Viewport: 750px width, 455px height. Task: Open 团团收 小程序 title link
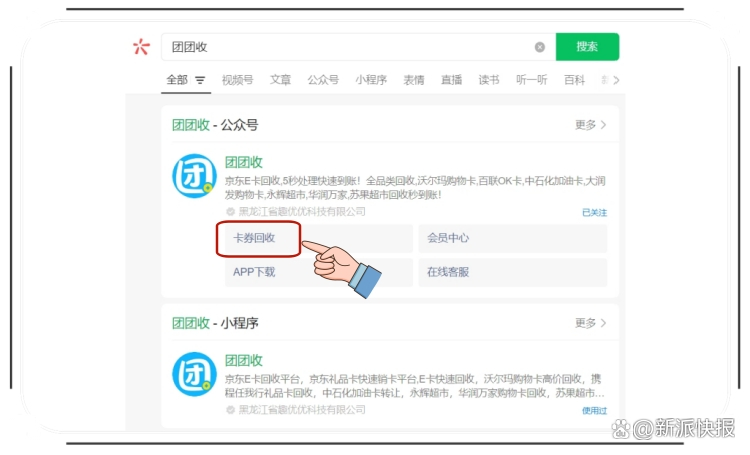pyautogui.click(x=244, y=360)
